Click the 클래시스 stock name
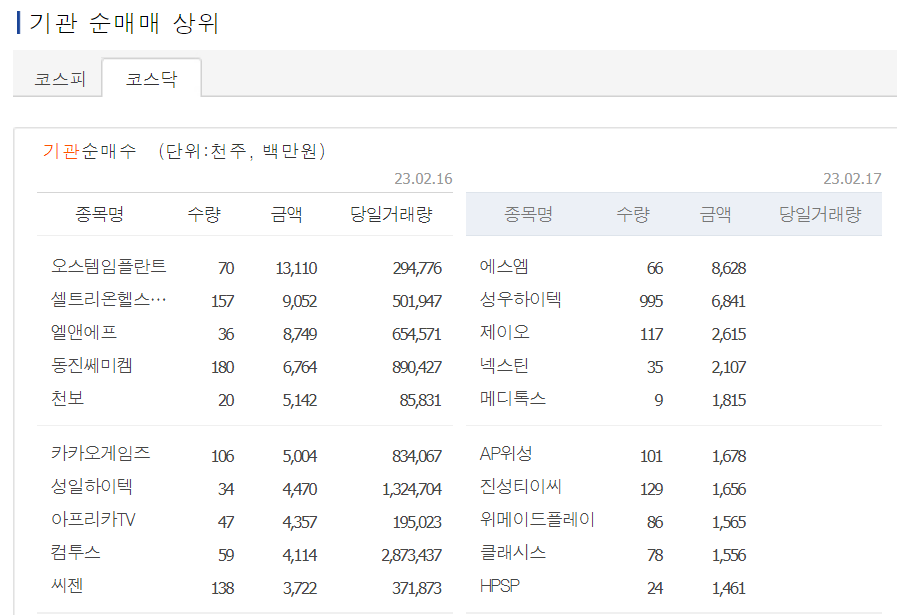Viewport: 897px width, 615px height. click(513, 553)
